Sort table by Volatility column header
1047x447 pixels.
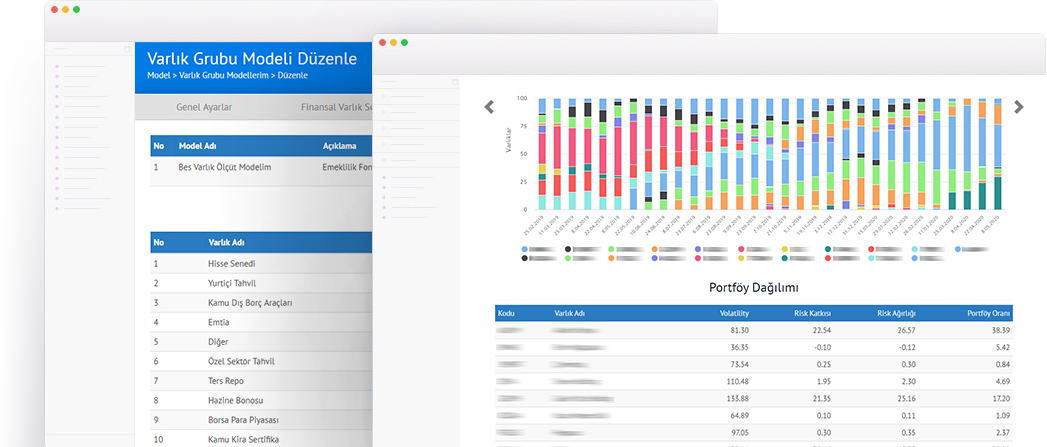pyautogui.click(x=734, y=313)
